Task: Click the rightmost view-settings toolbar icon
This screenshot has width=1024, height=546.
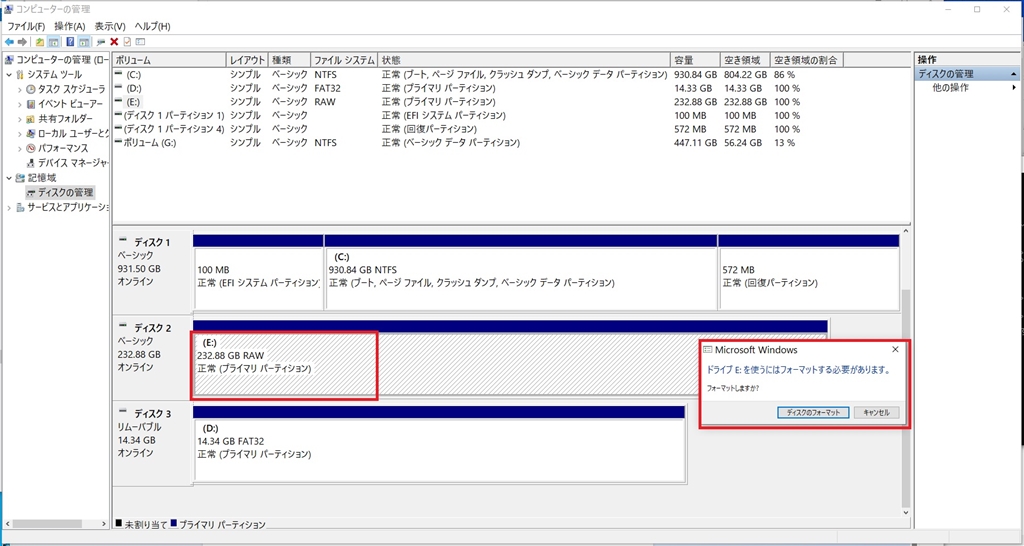Action: pos(140,42)
